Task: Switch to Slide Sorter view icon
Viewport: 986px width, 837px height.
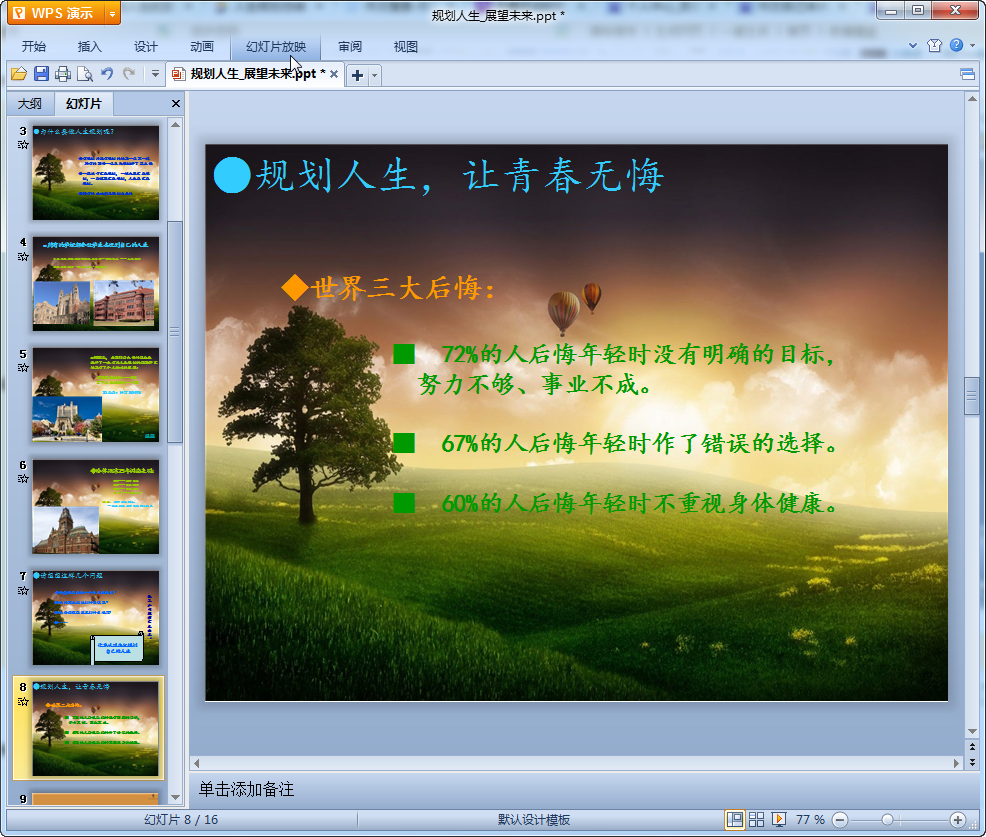Action: [756, 819]
